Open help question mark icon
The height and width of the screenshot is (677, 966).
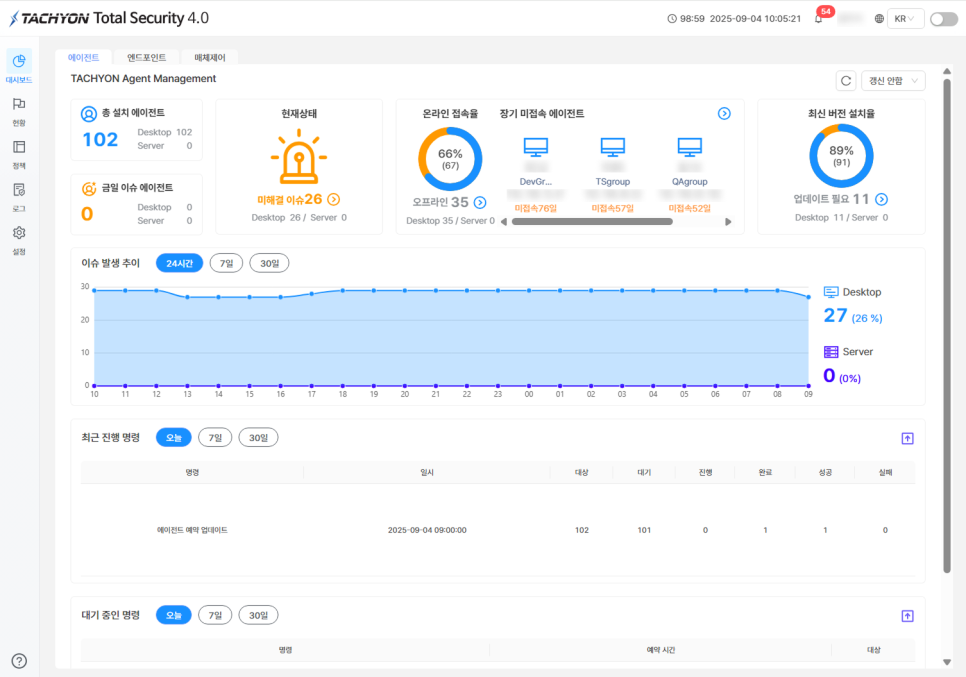point(19,661)
